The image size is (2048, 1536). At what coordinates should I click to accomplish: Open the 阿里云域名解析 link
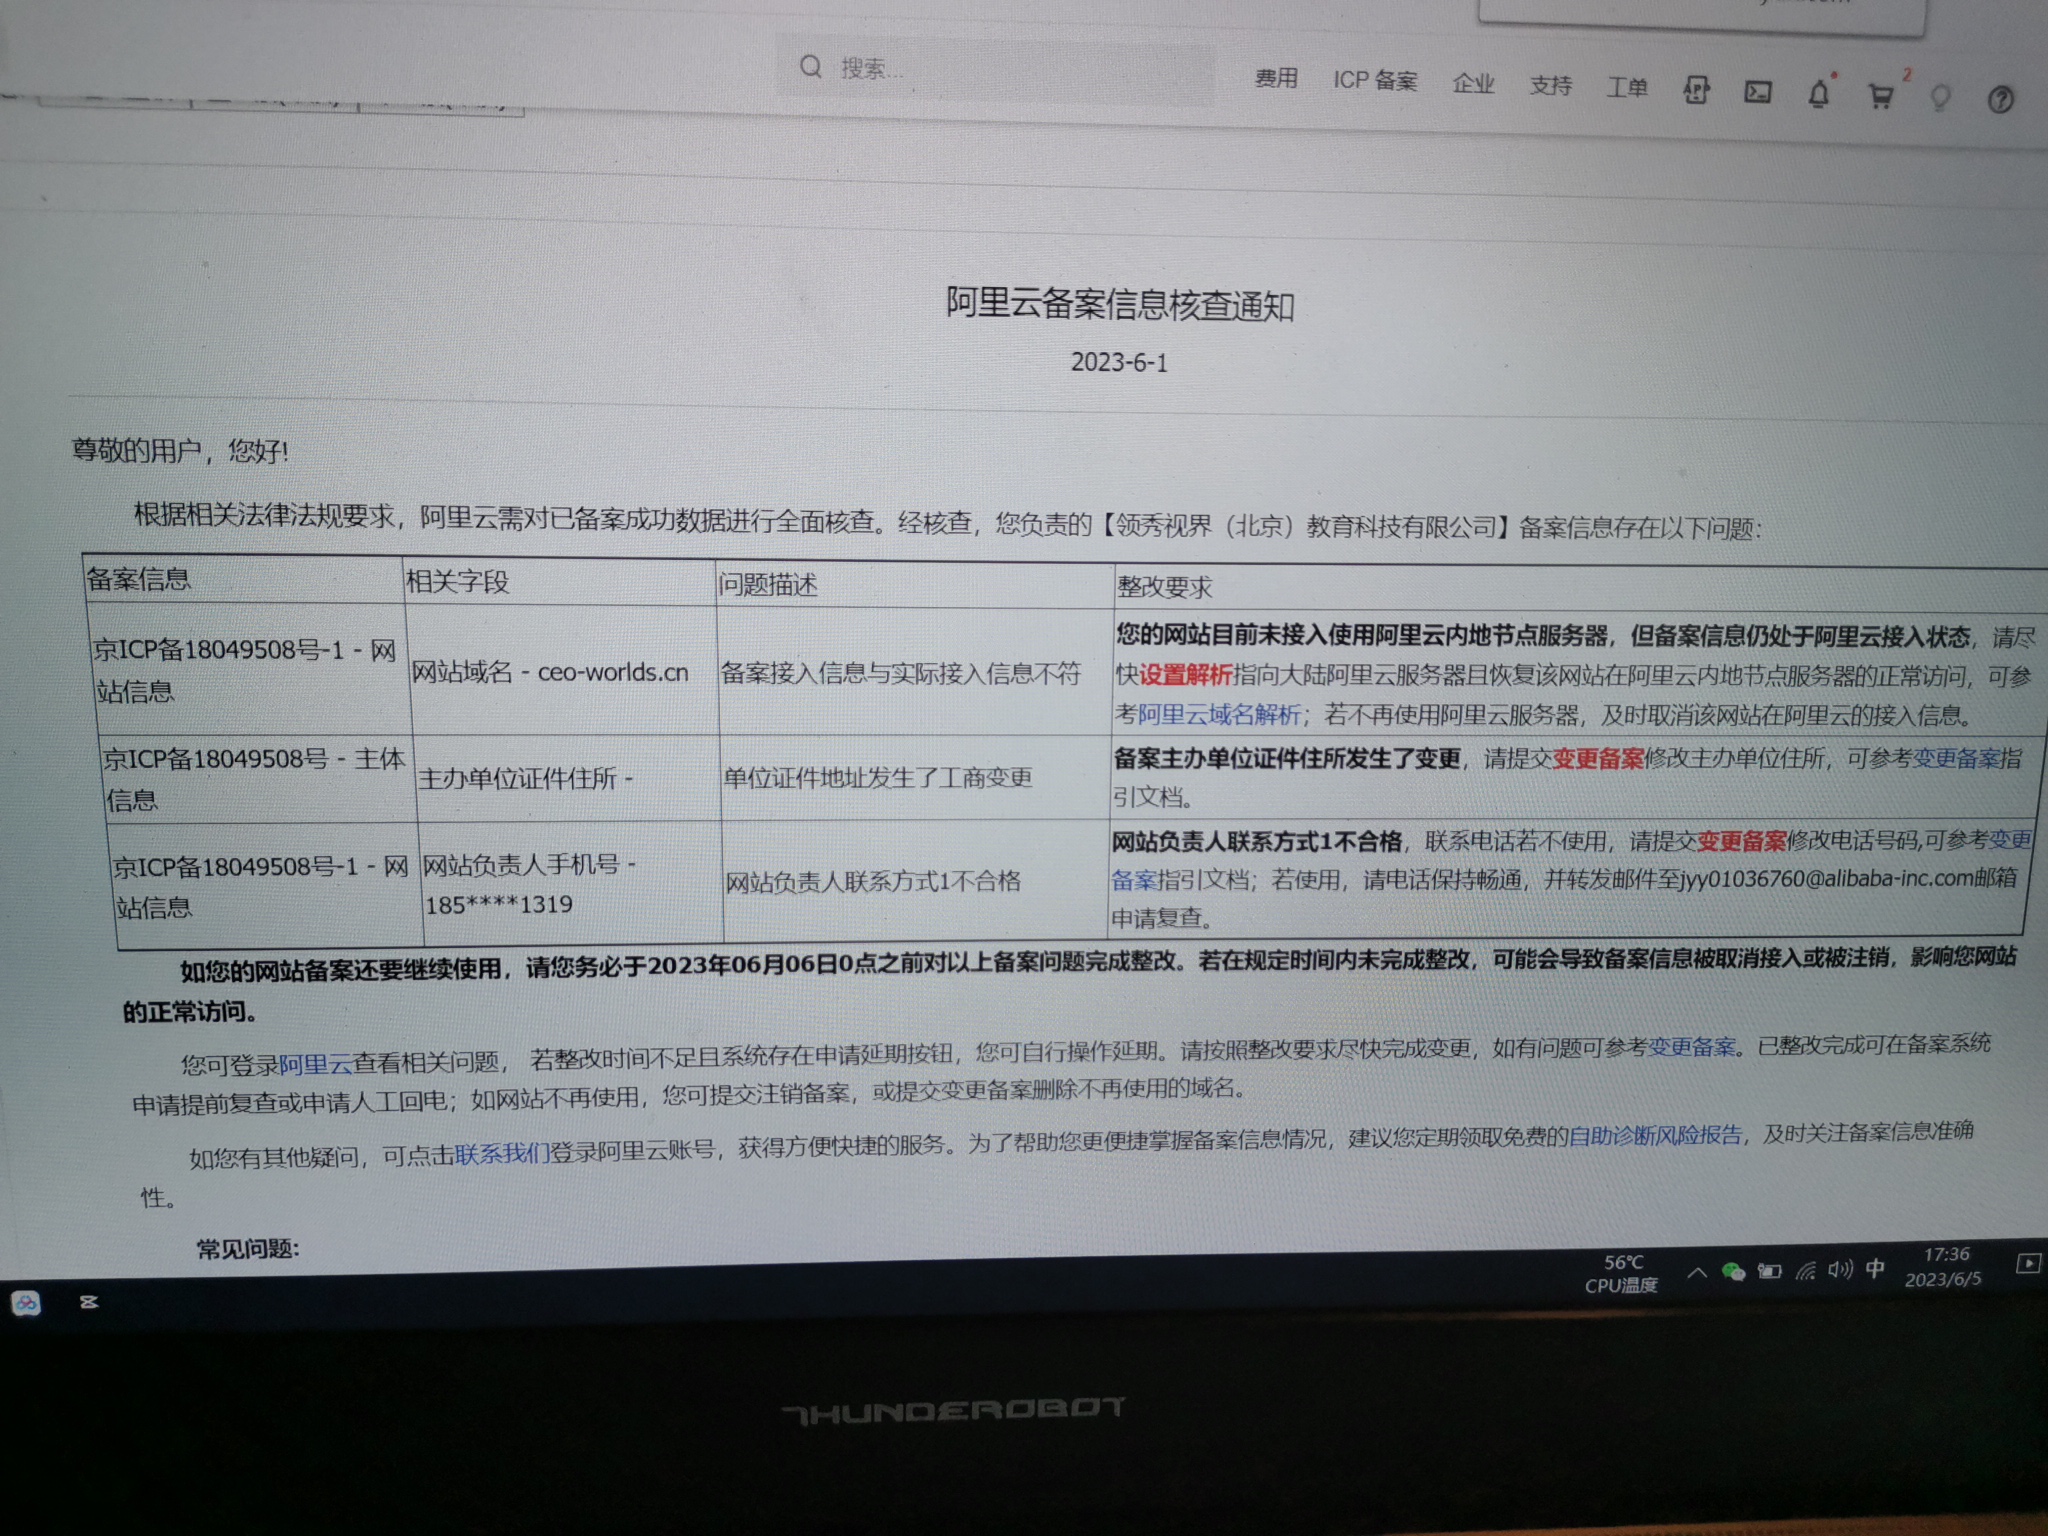[1219, 714]
